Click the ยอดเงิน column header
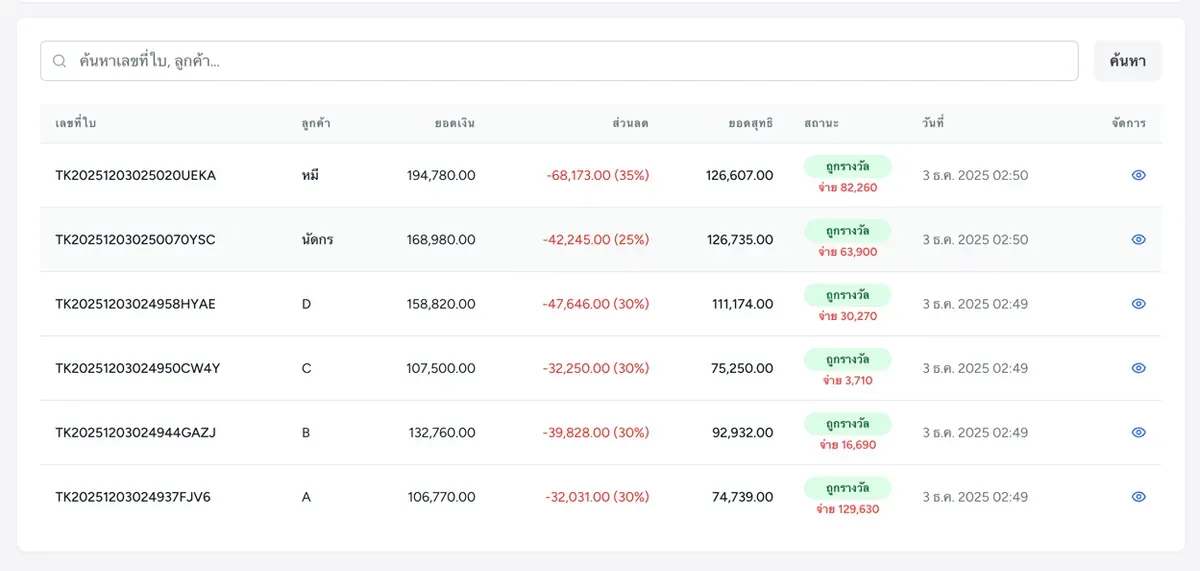 [455, 124]
